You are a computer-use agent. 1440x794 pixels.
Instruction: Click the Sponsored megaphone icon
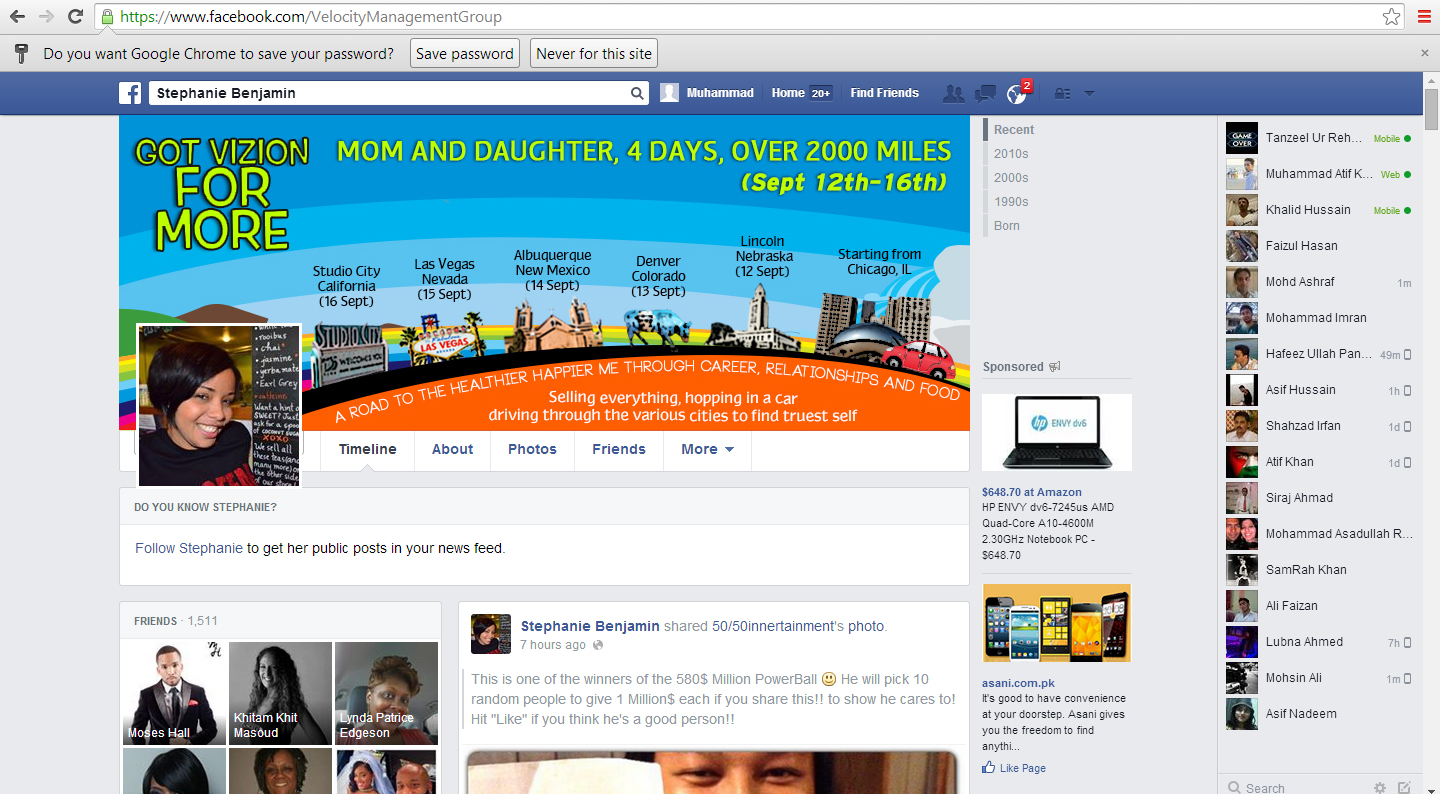(1053, 366)
